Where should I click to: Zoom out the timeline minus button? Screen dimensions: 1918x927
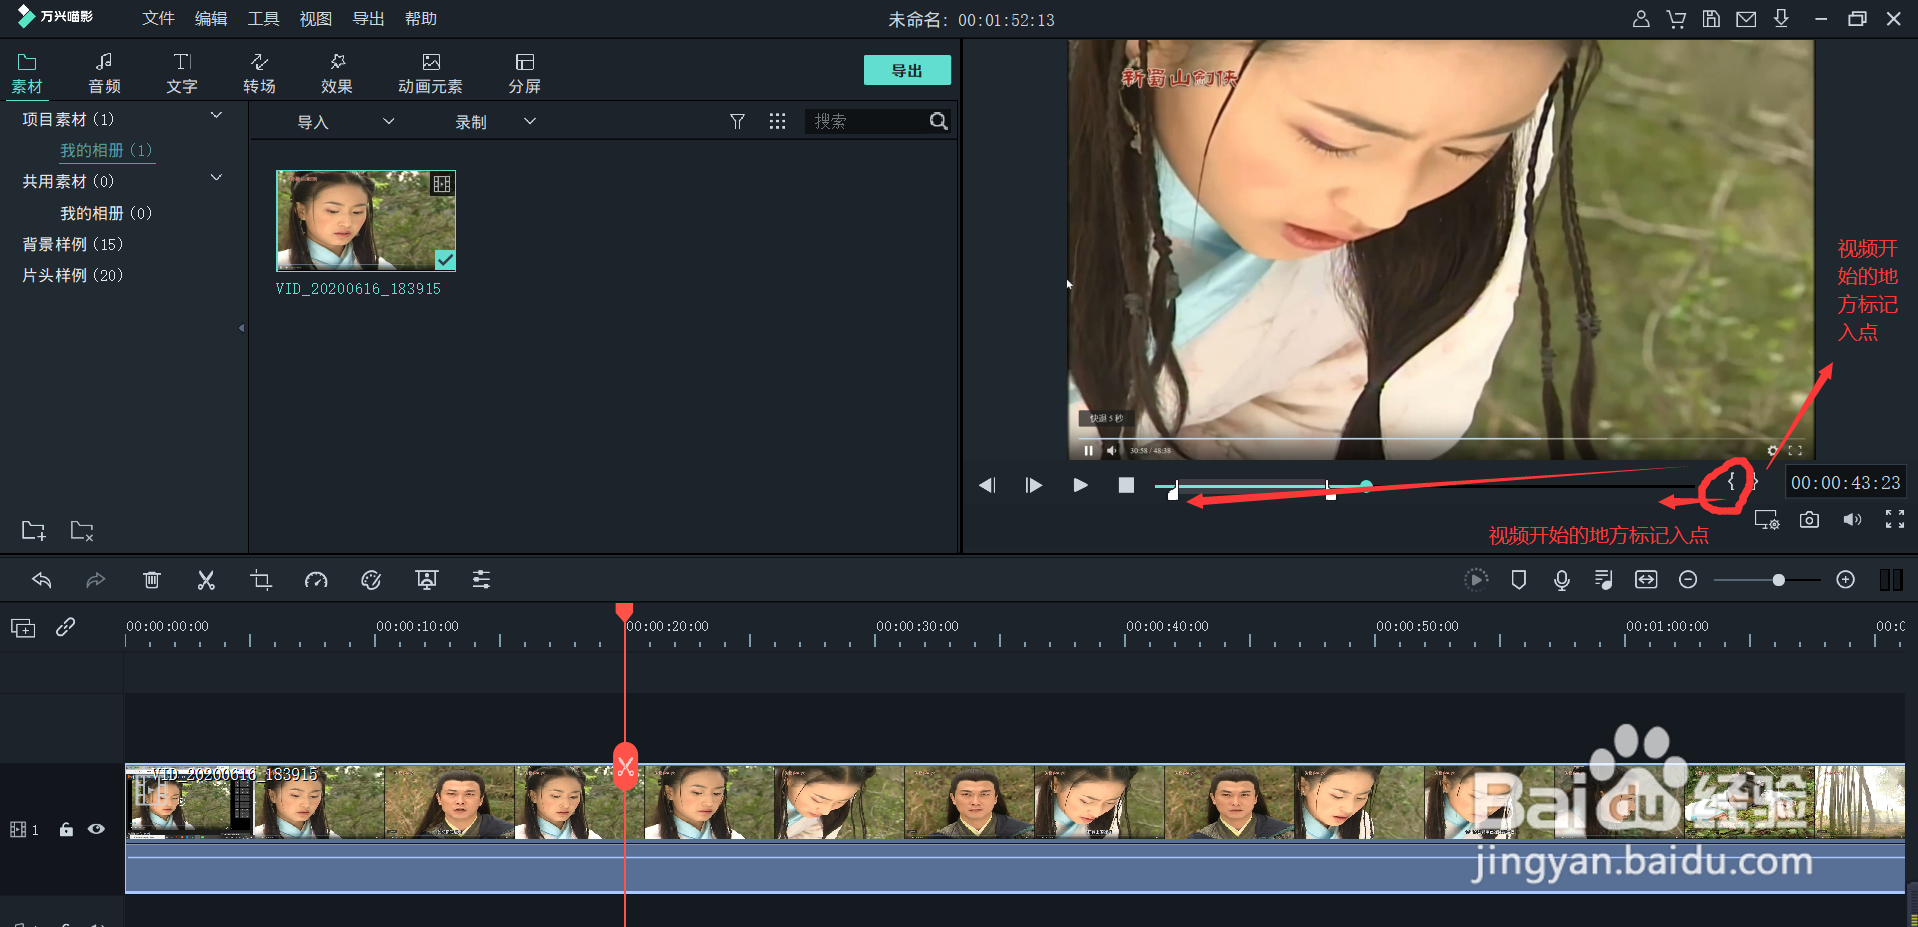pyautogui.click(x=1688, y=580)
